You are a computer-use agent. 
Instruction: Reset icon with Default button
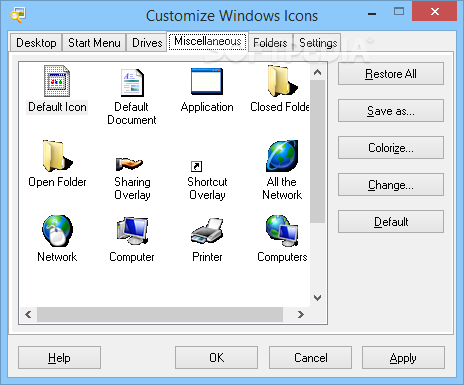click(391, 222)
